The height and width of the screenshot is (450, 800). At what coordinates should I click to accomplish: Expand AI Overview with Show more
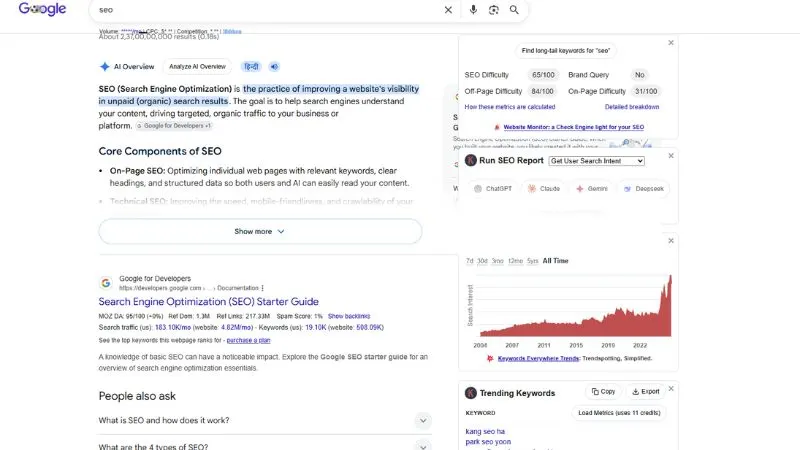click(260, 231)
